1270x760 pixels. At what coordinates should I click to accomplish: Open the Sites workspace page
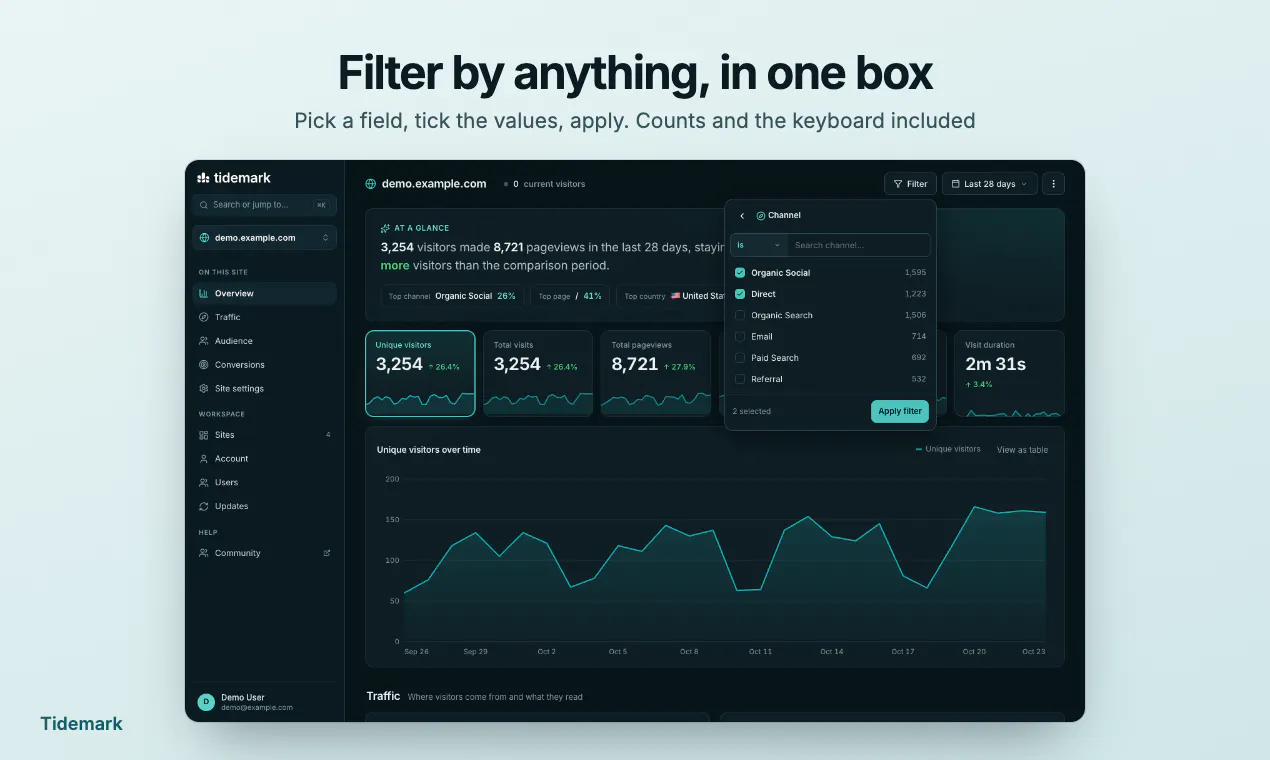tap(265, 435)
